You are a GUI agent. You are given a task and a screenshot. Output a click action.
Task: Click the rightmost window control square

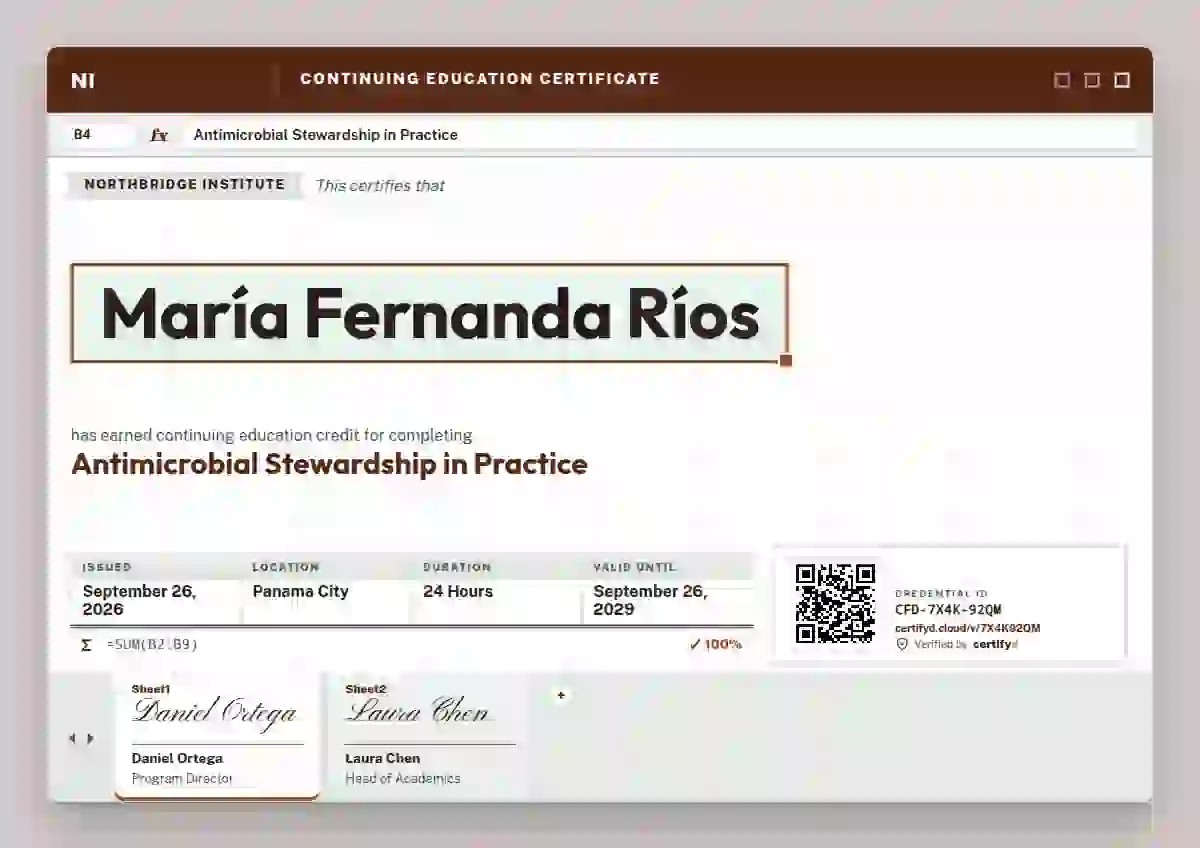point(1122,80)
